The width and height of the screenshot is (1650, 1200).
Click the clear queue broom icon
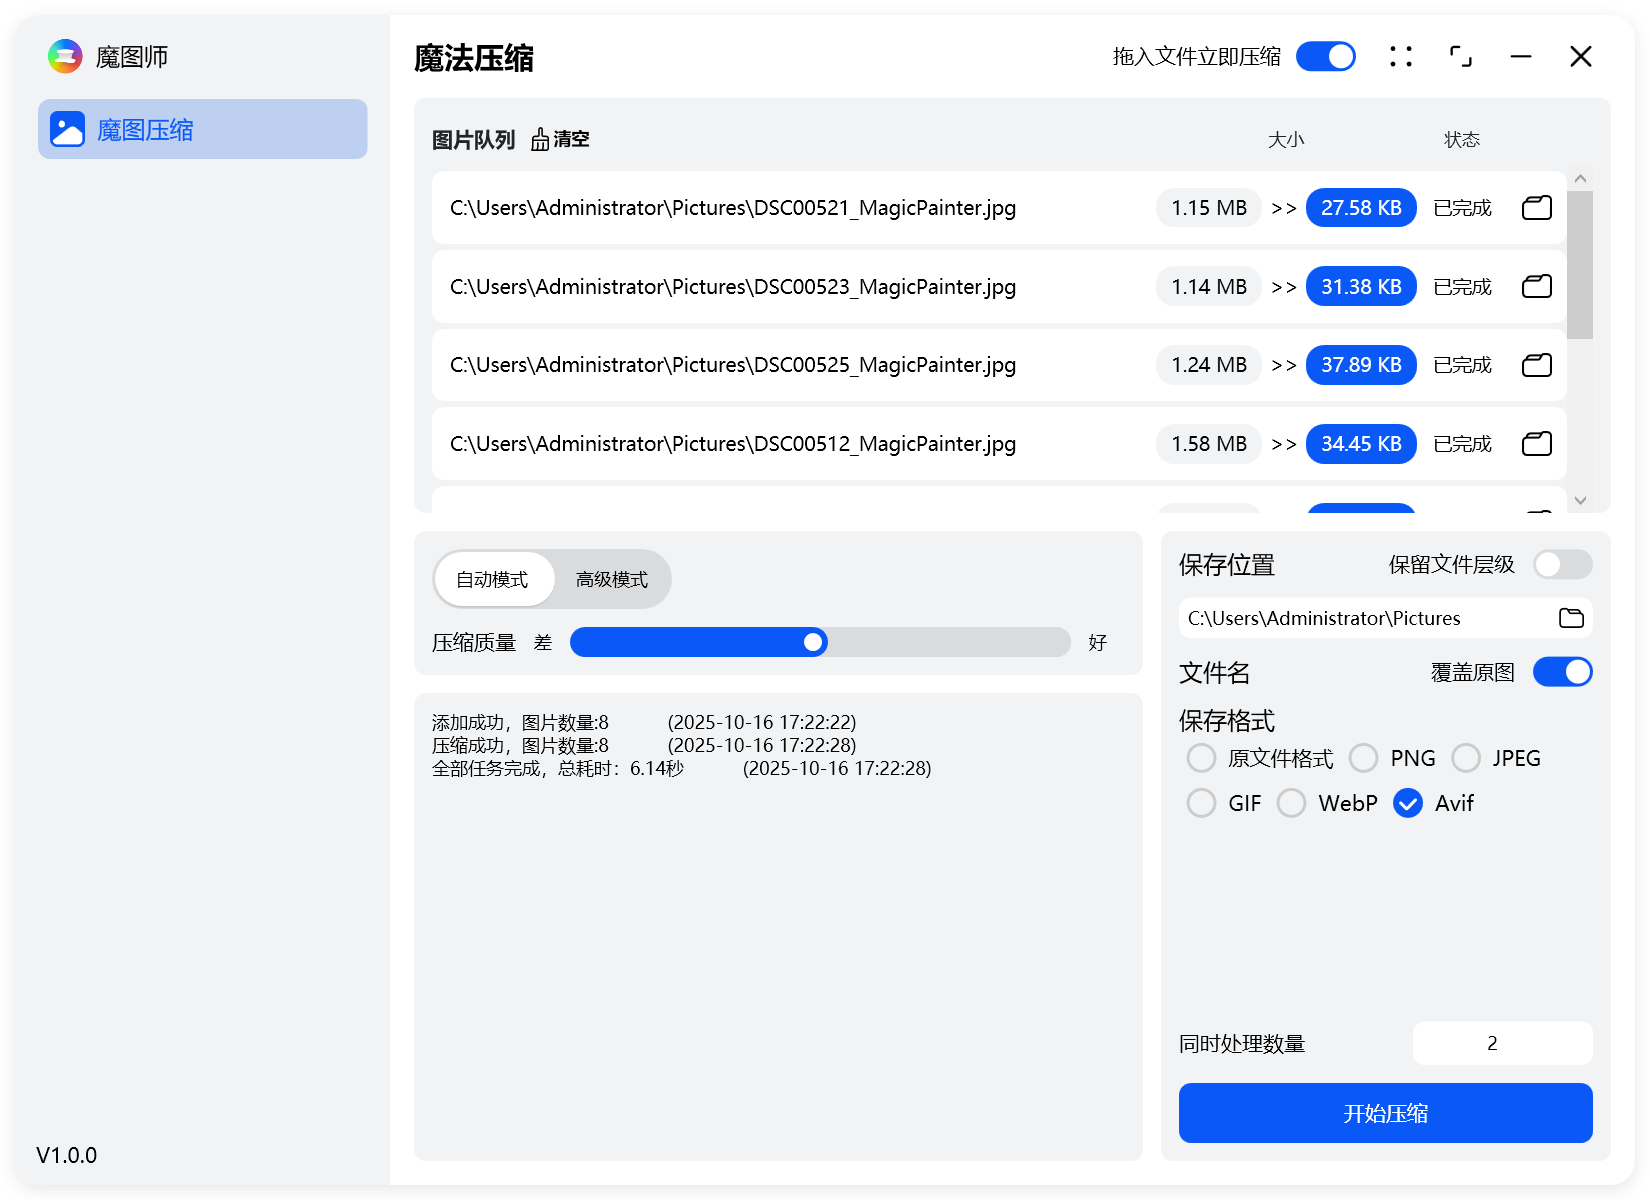[x=541, y=139]
